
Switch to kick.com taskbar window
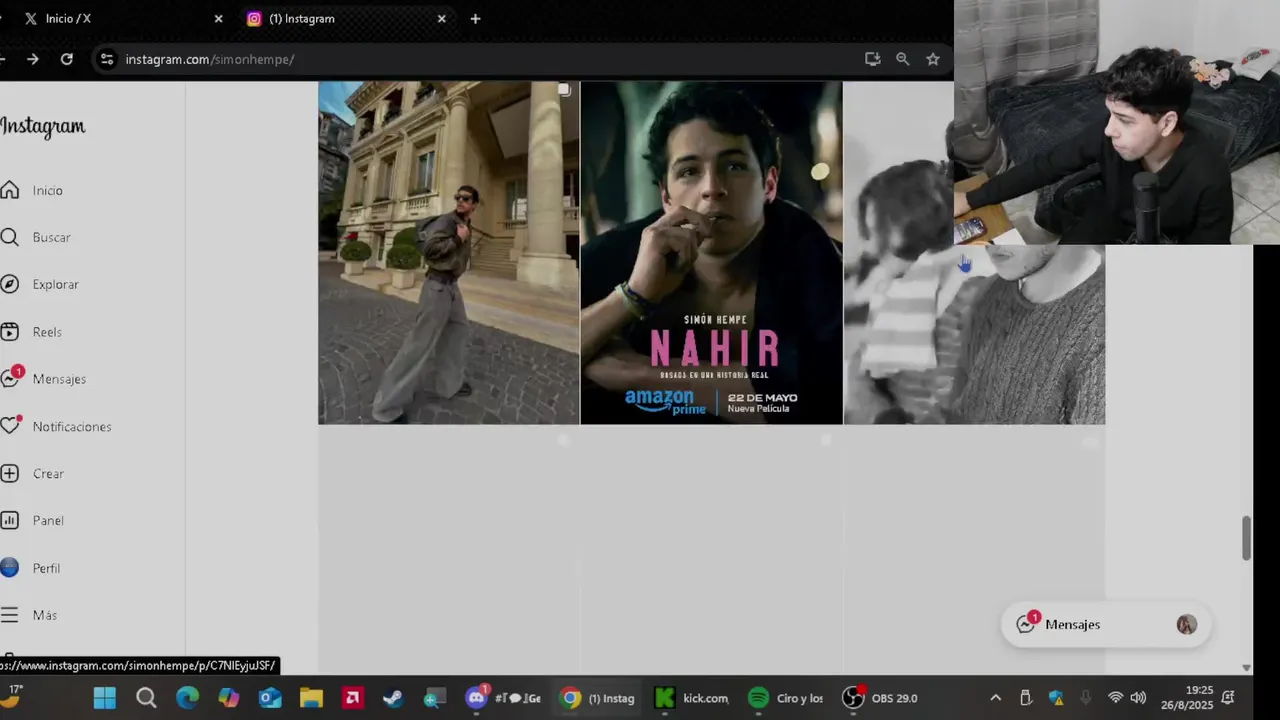(x=691, y=698)
